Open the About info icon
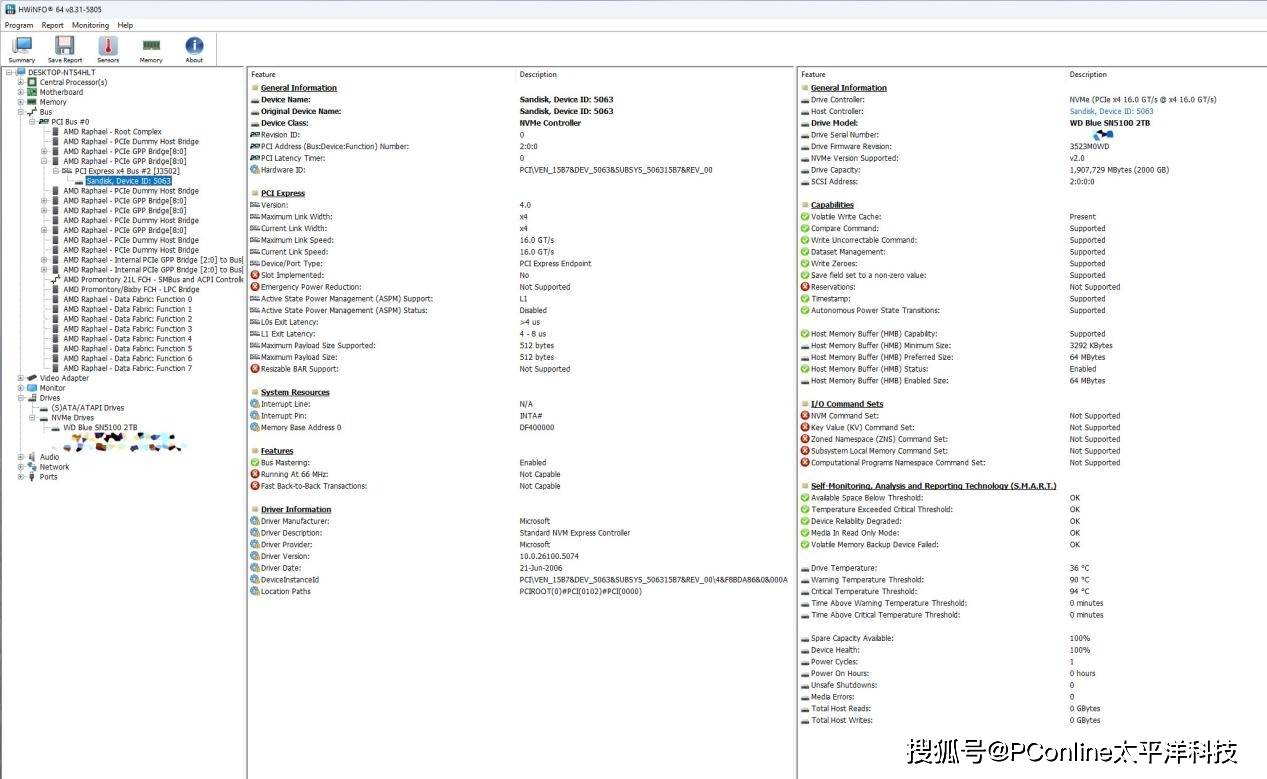 pyautogui.click(x=194, y=46)
